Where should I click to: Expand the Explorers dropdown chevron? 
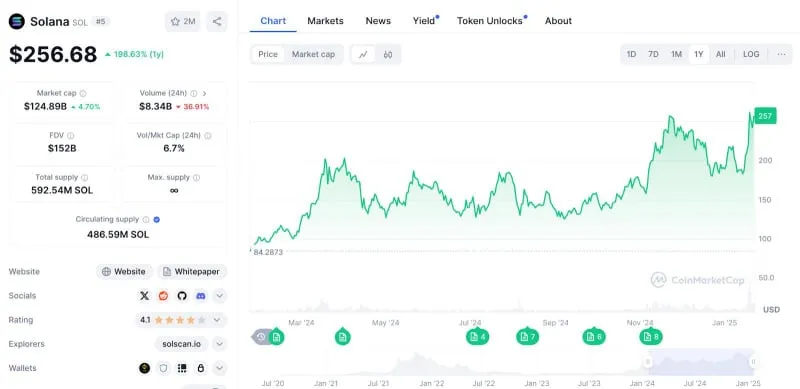(x=219, y=344)
